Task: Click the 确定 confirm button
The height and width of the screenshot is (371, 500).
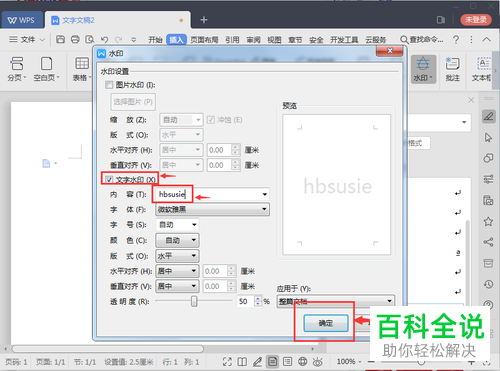Action: [x=326, y=323]
